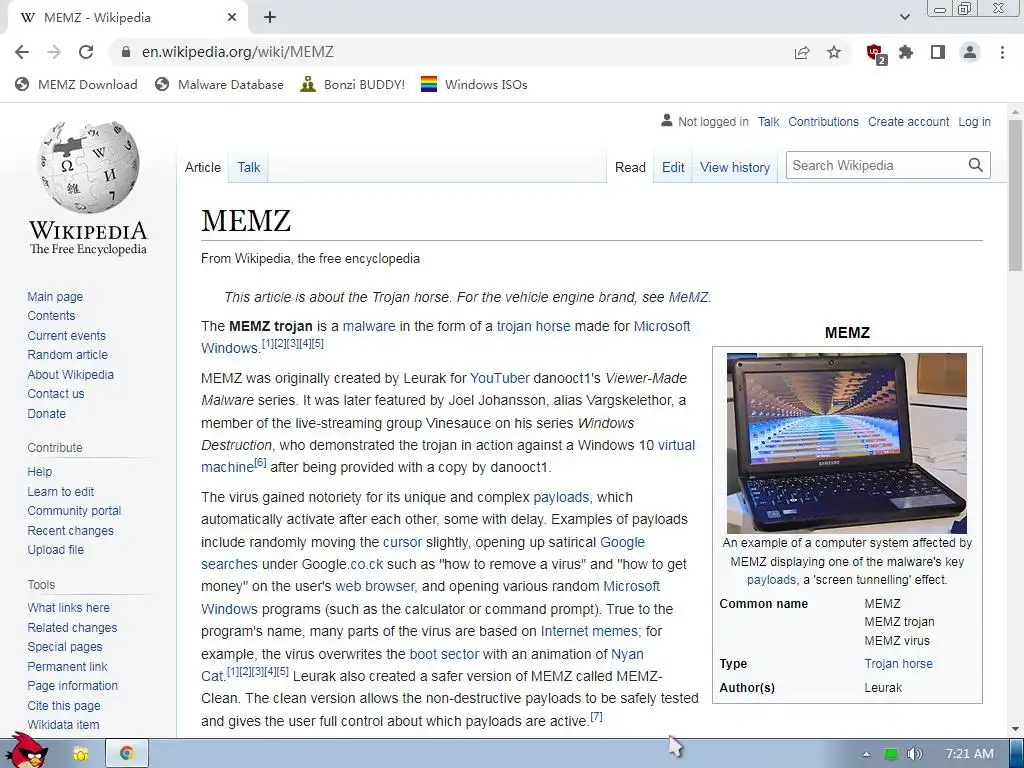
Task: Click the Donate sidebar link
Action: click(46, 413)
